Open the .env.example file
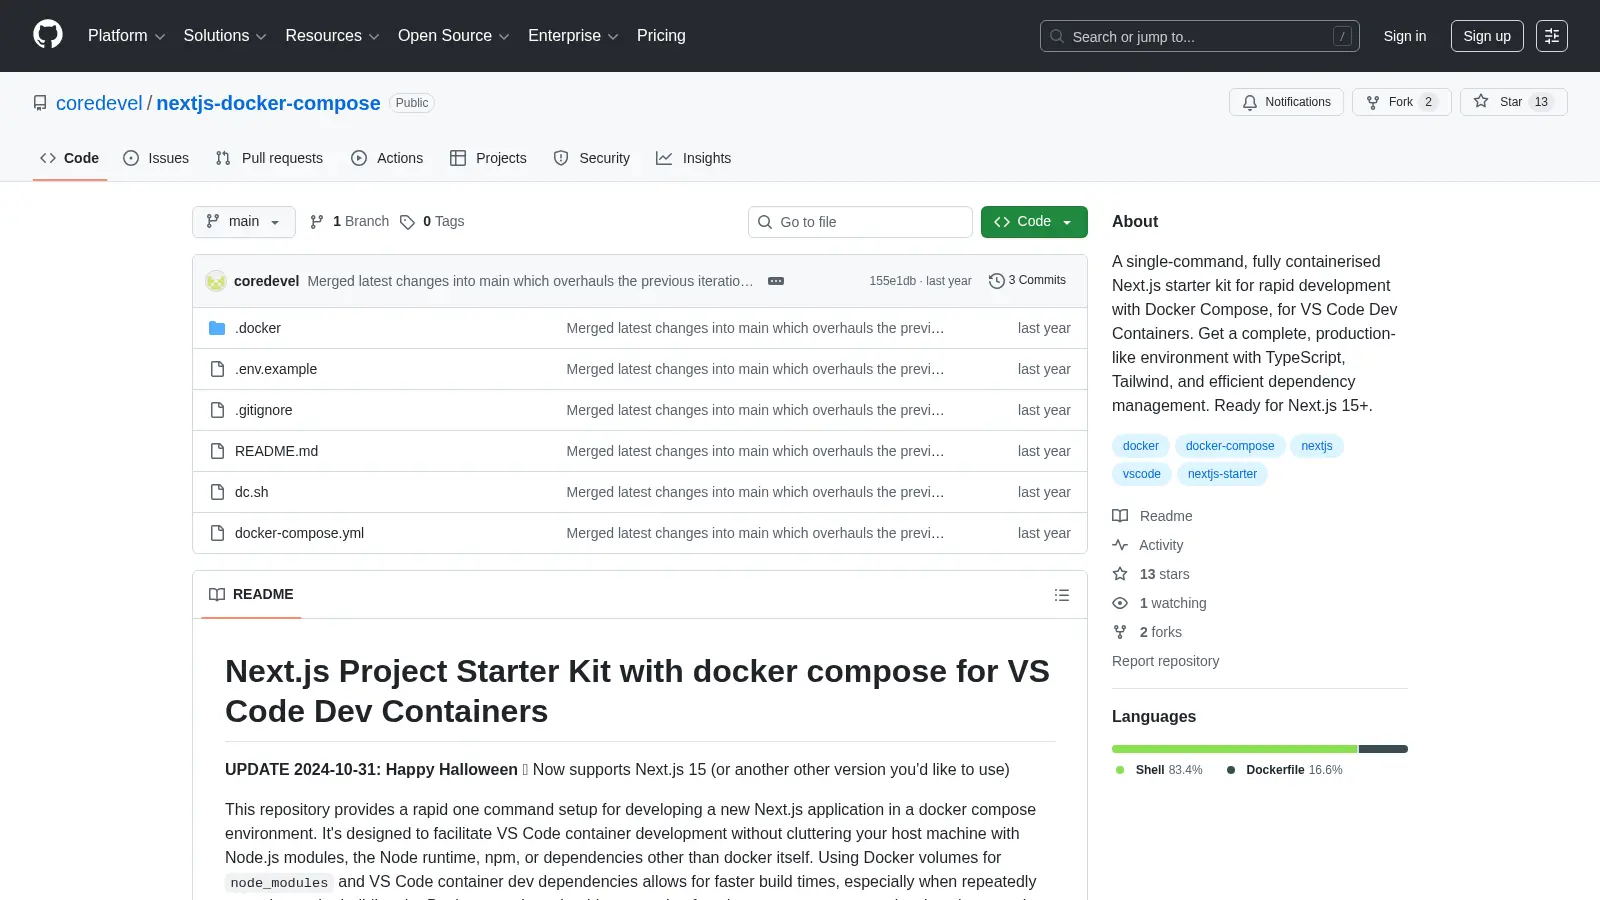This screenshot has width=1600, height=900. point(276,369)
